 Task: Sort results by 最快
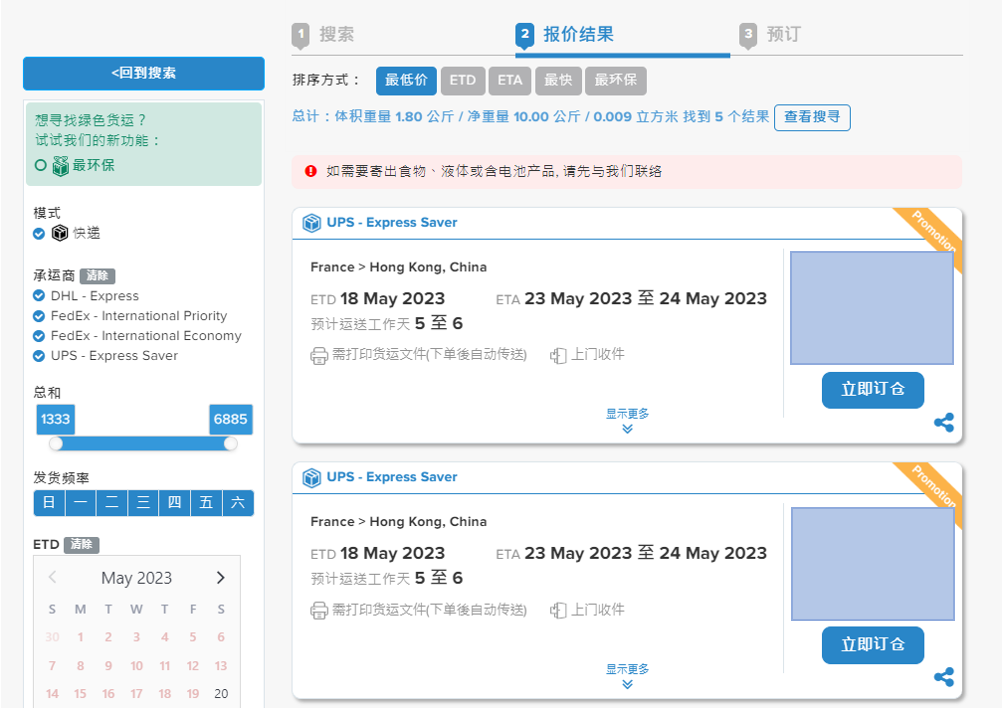point(558,81)
